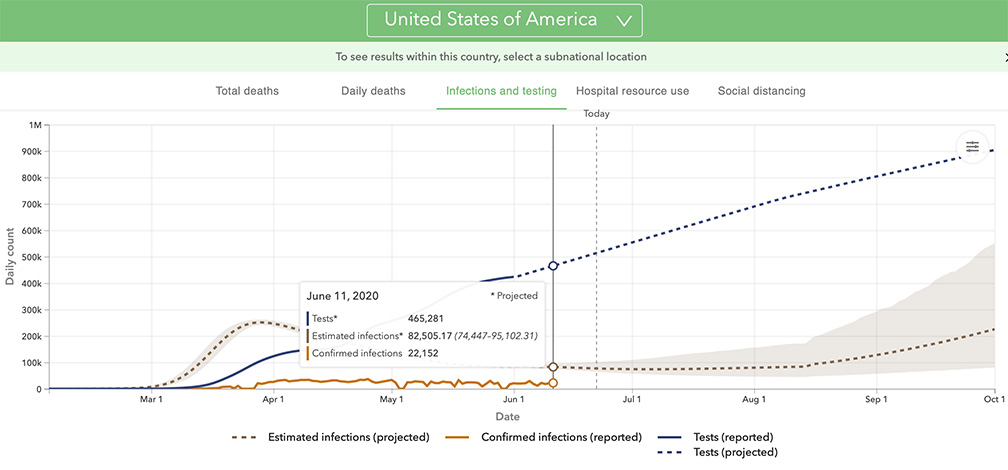Click the brown Estimated infections marker circle
The height and width of the screenshot is (470, 1008).
pos(553,367)
